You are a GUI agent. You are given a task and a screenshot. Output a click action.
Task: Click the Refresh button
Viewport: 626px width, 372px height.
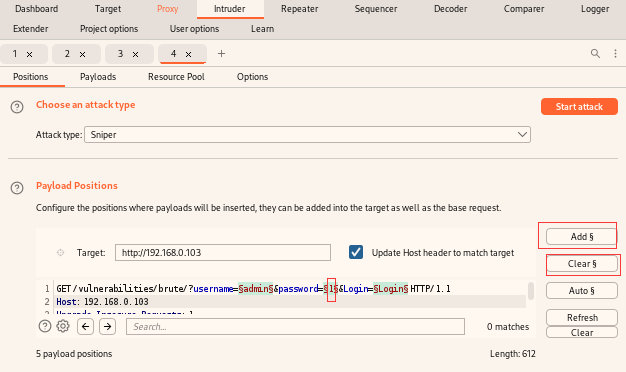pyautogui.click(x=582, y=317)
